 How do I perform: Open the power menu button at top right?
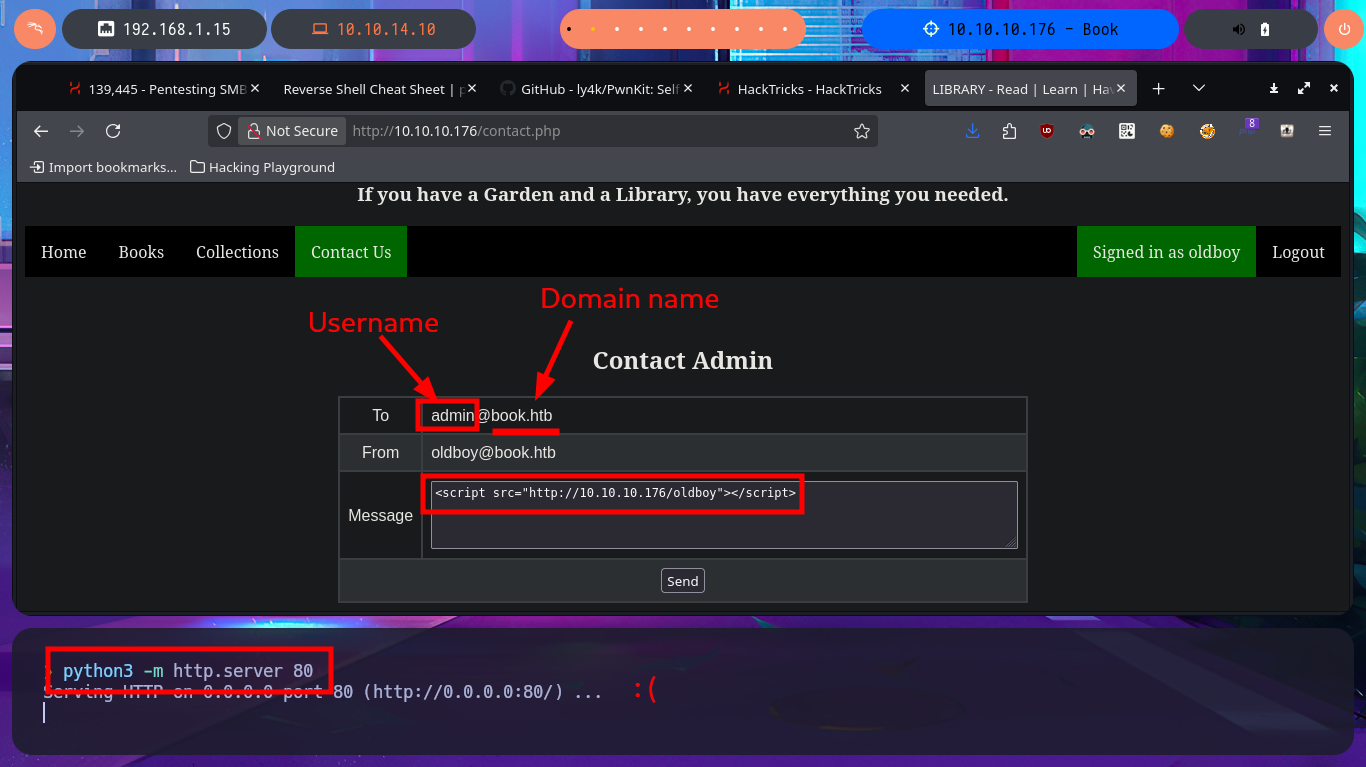pyautogui.click(x=1344, y=29)
